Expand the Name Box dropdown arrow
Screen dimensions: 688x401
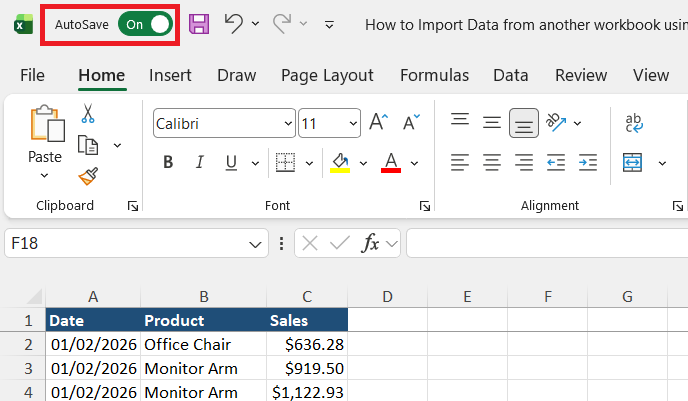tap(255, 244)
